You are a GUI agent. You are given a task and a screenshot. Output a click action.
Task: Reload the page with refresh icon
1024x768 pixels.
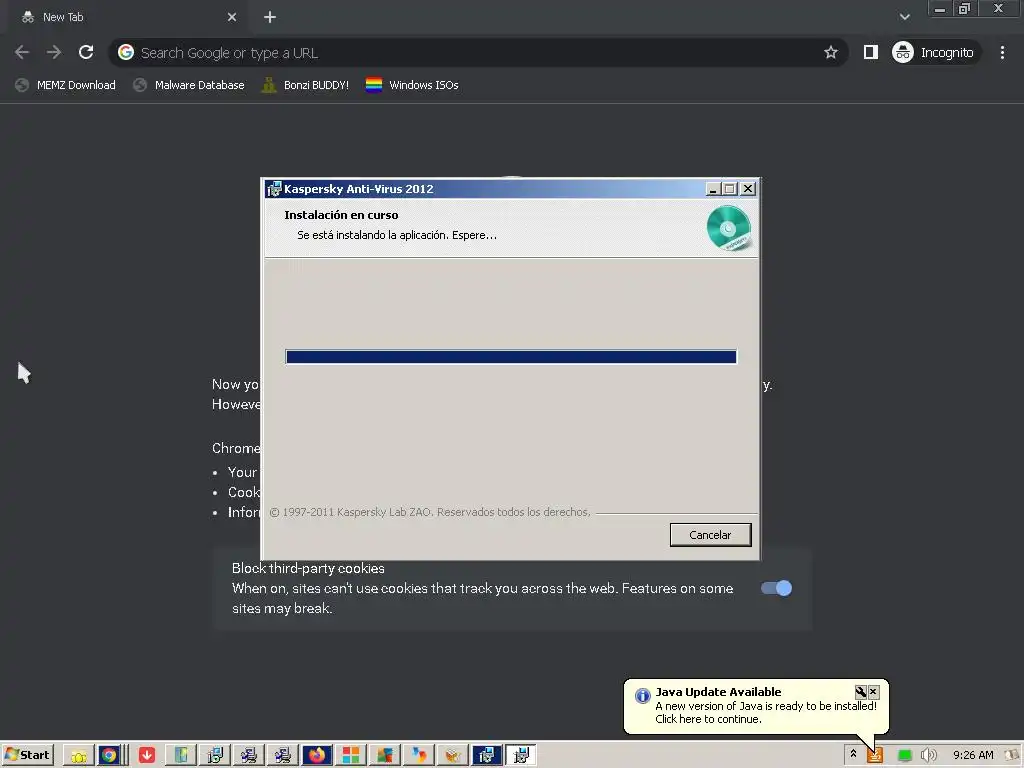tap(86, 52)
